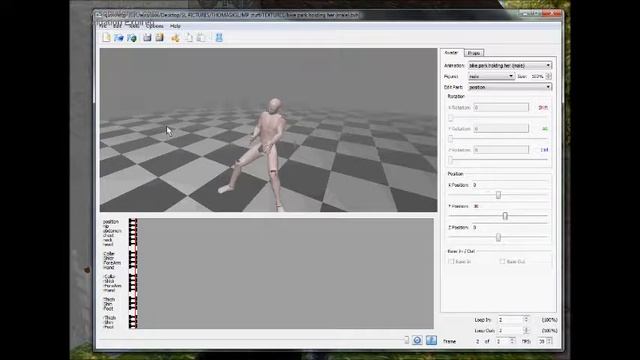This screenshot has height=360, width=640.
Task: Click the Y Rotation slider handle
Action: pyautogui.click(x=451, y=139)
